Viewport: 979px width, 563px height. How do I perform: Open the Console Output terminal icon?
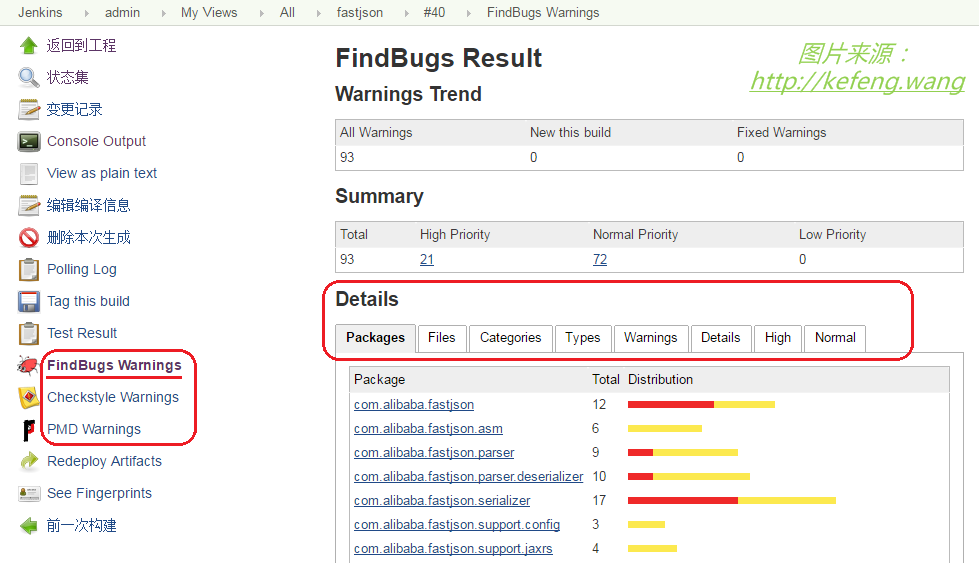tap(29, 142)
